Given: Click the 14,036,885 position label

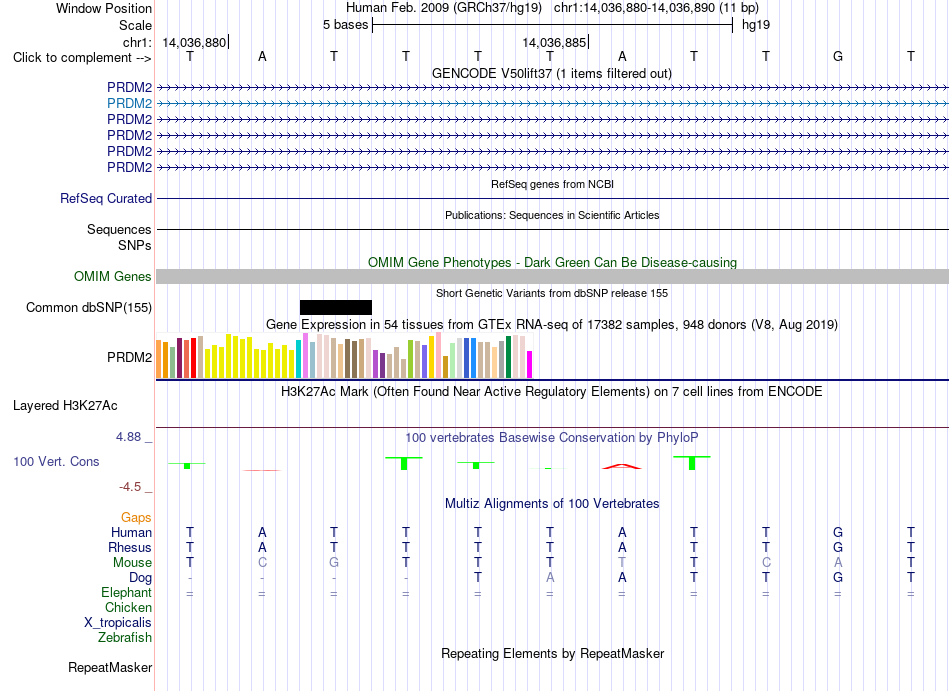Looking at the screenshot, I should [x=554, y=42].
